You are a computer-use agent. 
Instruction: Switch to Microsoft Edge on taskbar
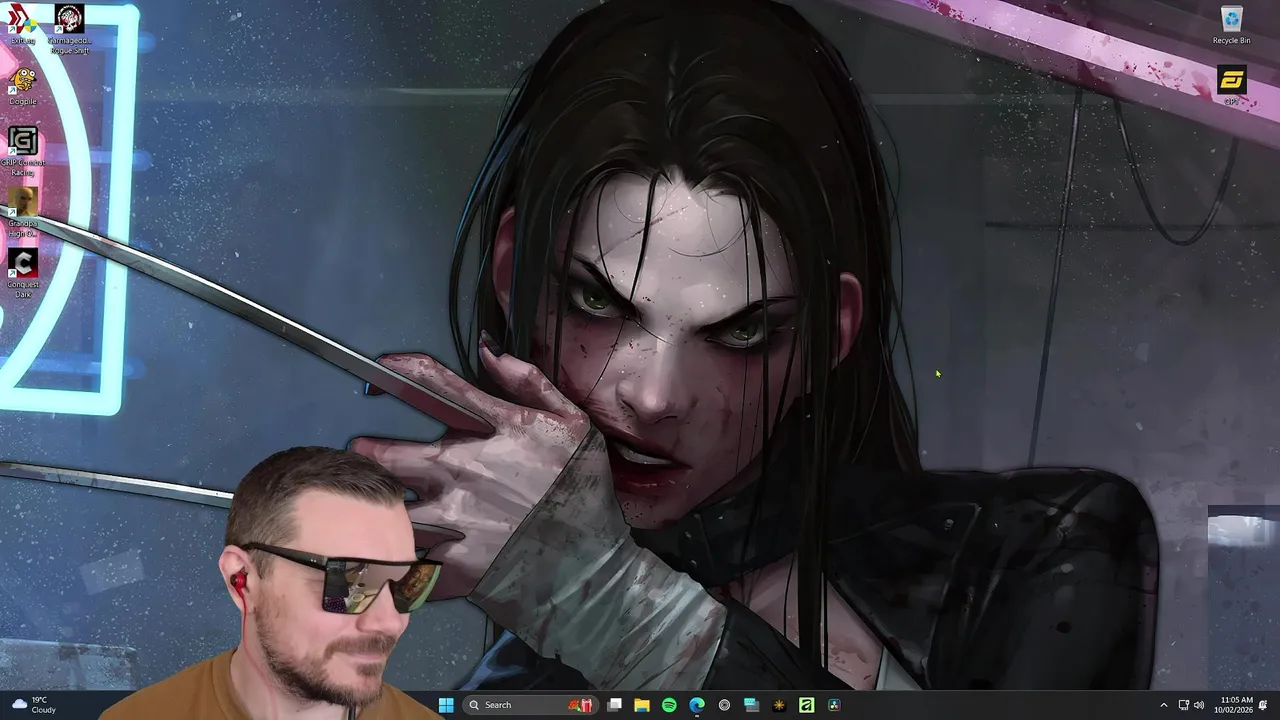coord(697,705)
